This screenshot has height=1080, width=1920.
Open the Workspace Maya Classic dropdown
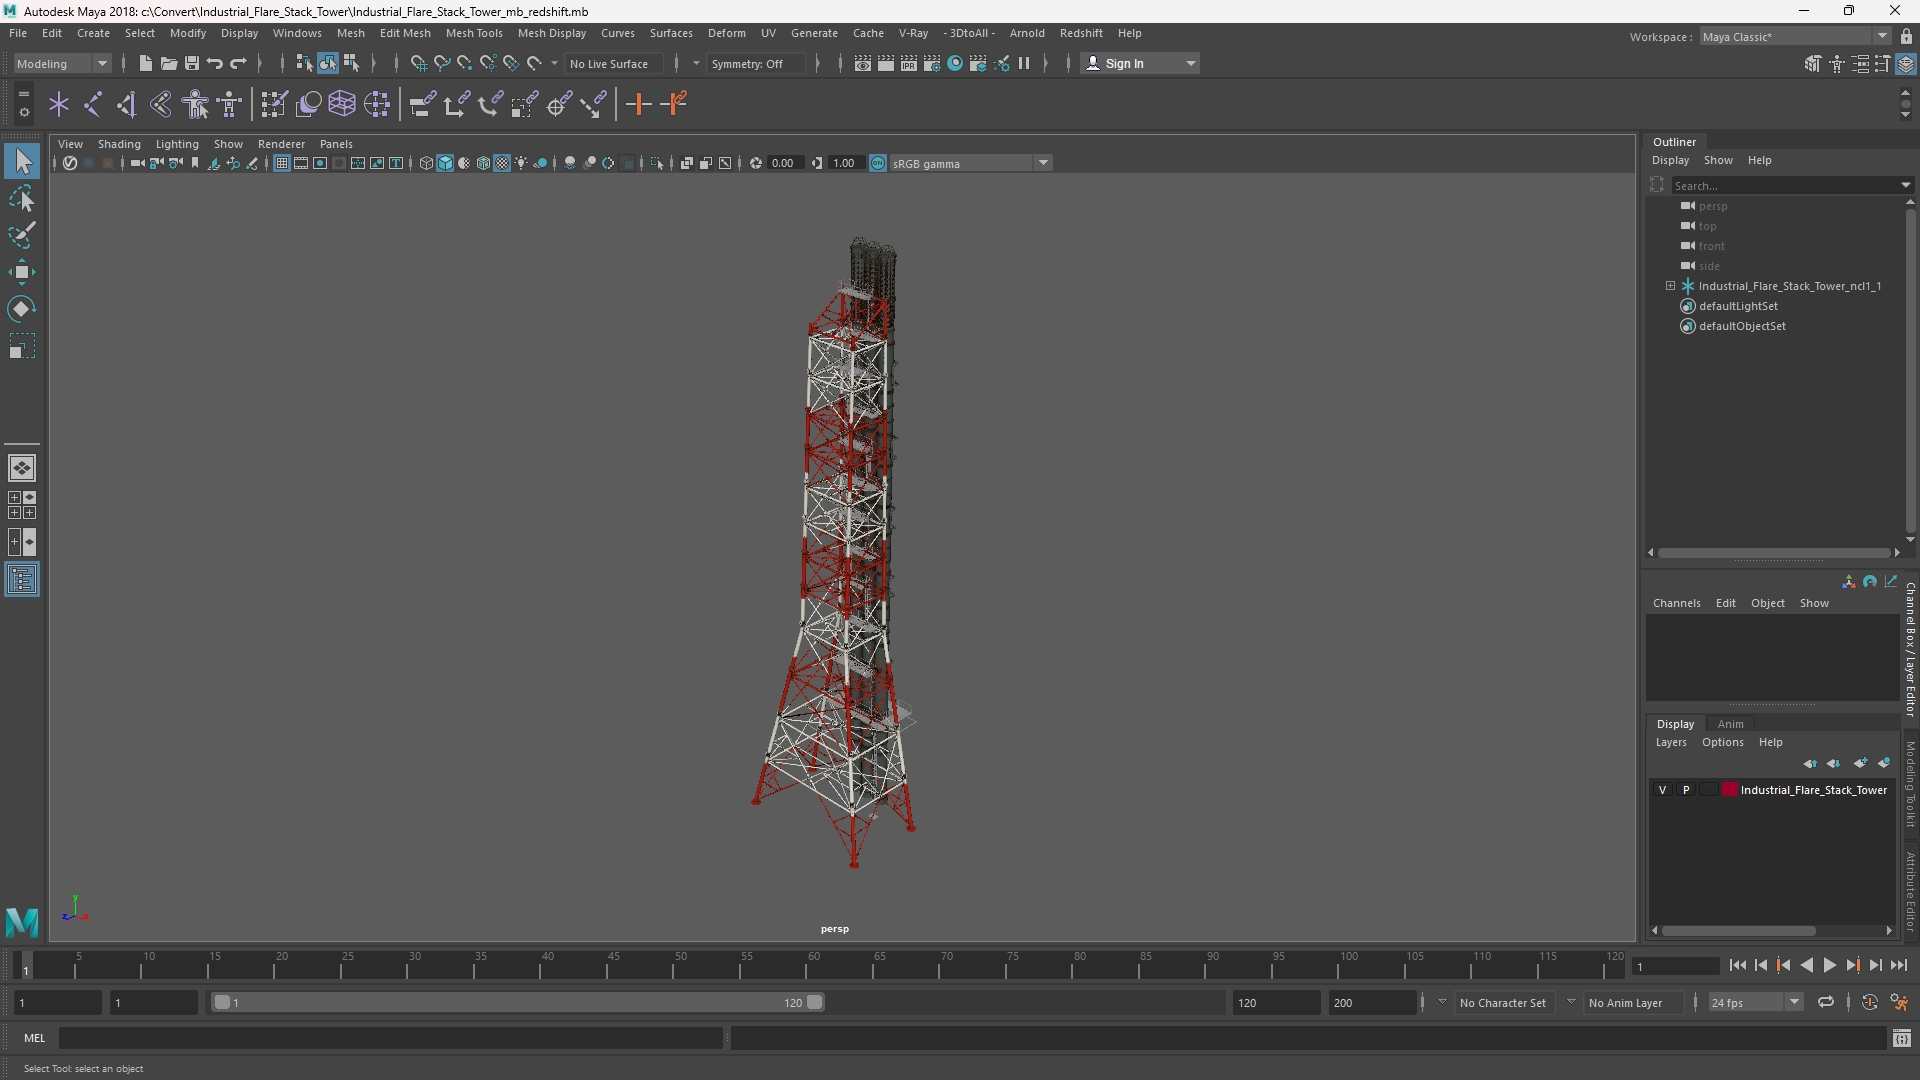tap(1794, 36)
